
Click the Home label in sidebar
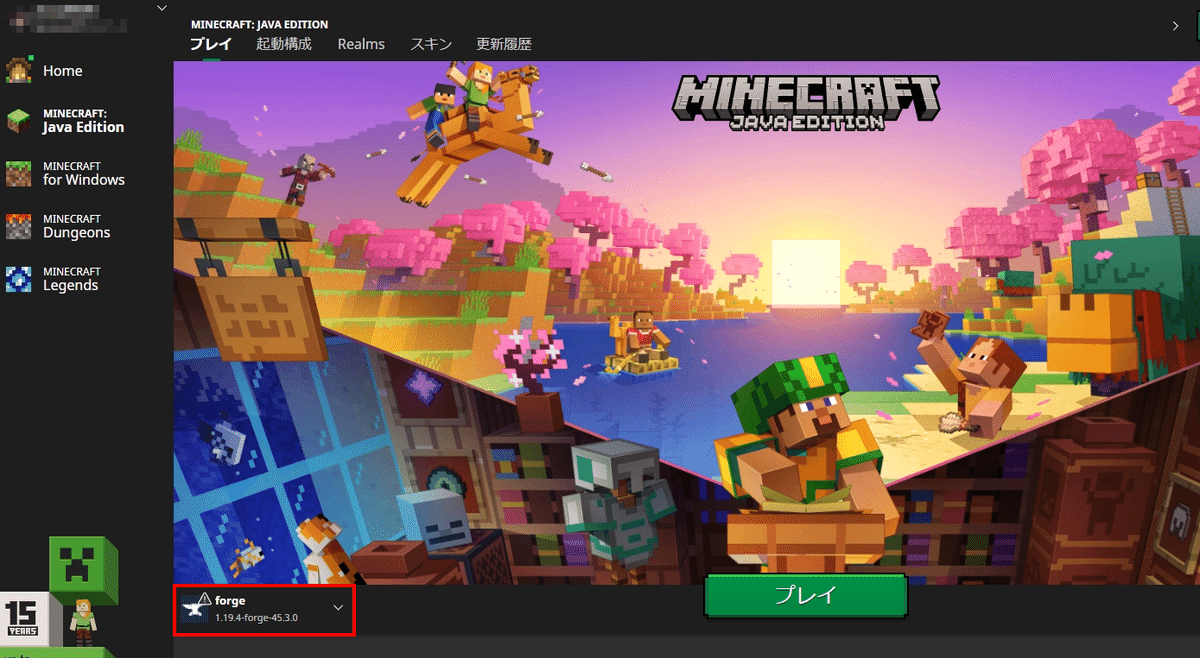63,71
